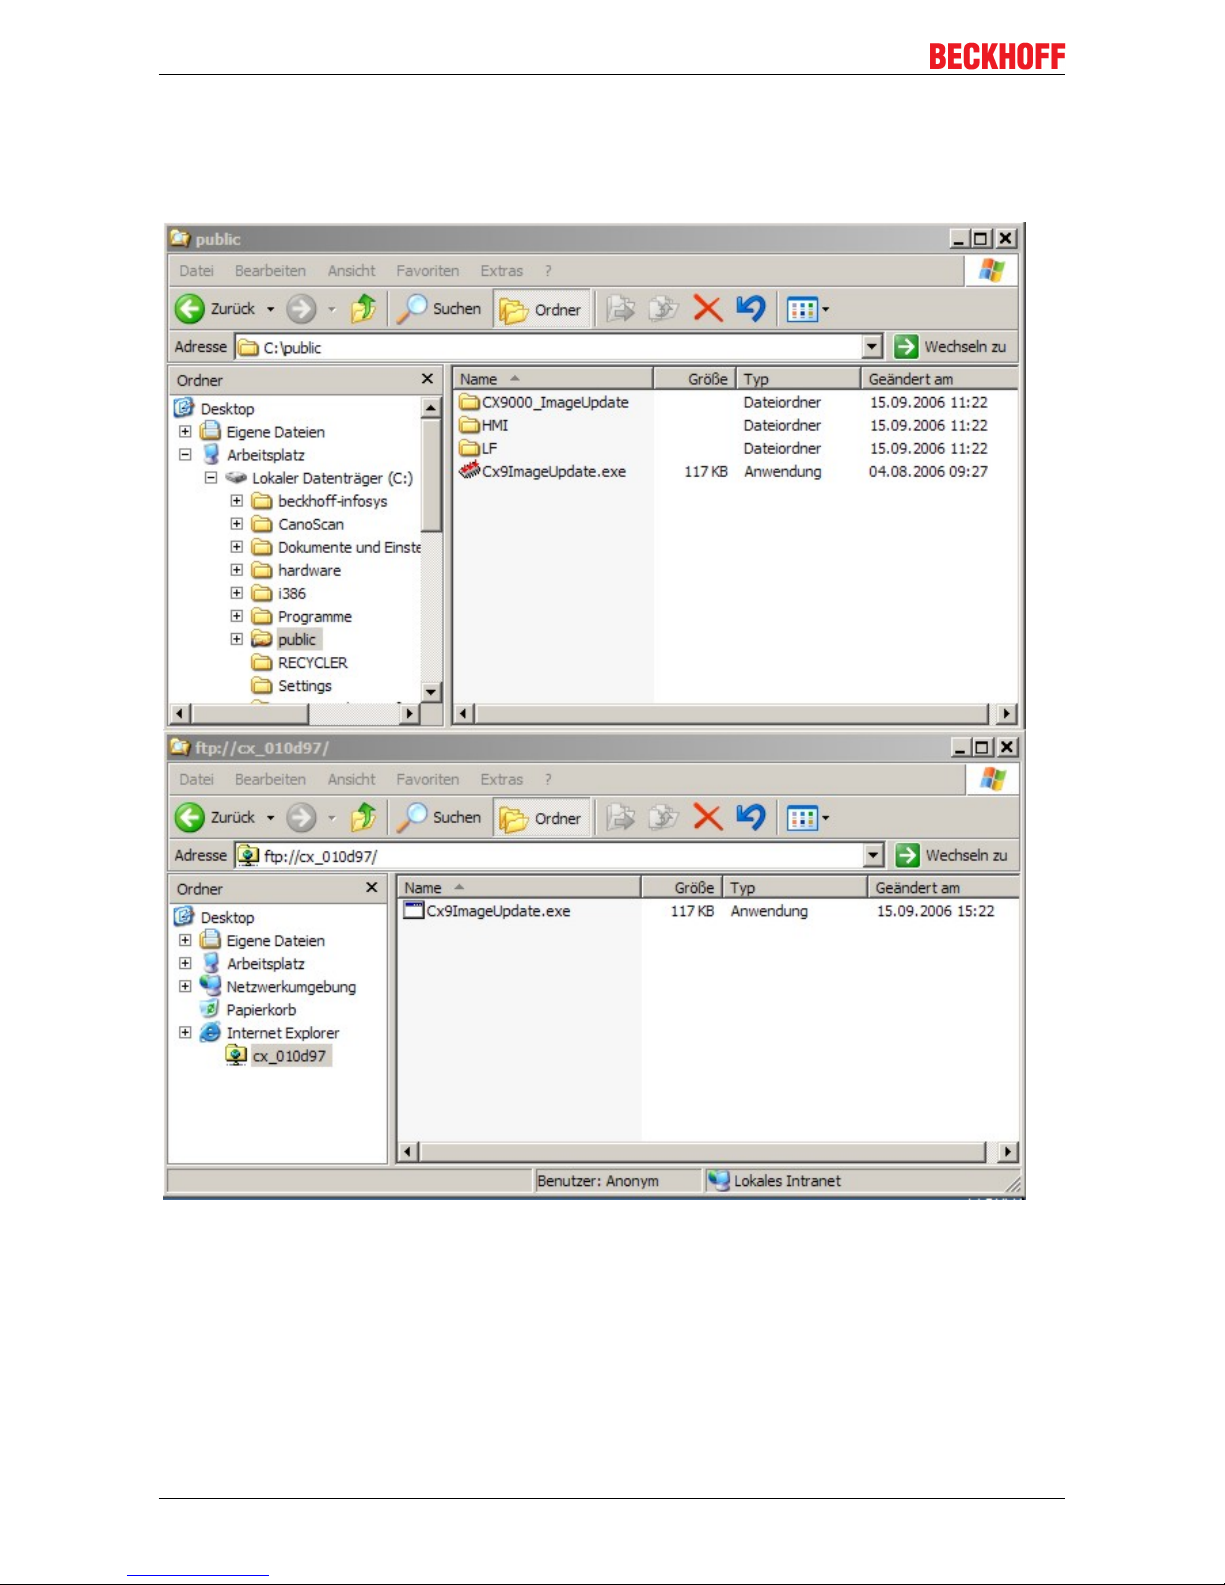Open address bar dropdown in public window
Viewport: 1225px width, 1585px height.
(873, 347)
